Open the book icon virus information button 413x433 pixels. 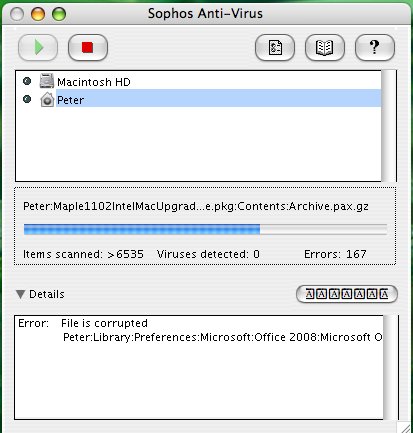click(325, 47)
